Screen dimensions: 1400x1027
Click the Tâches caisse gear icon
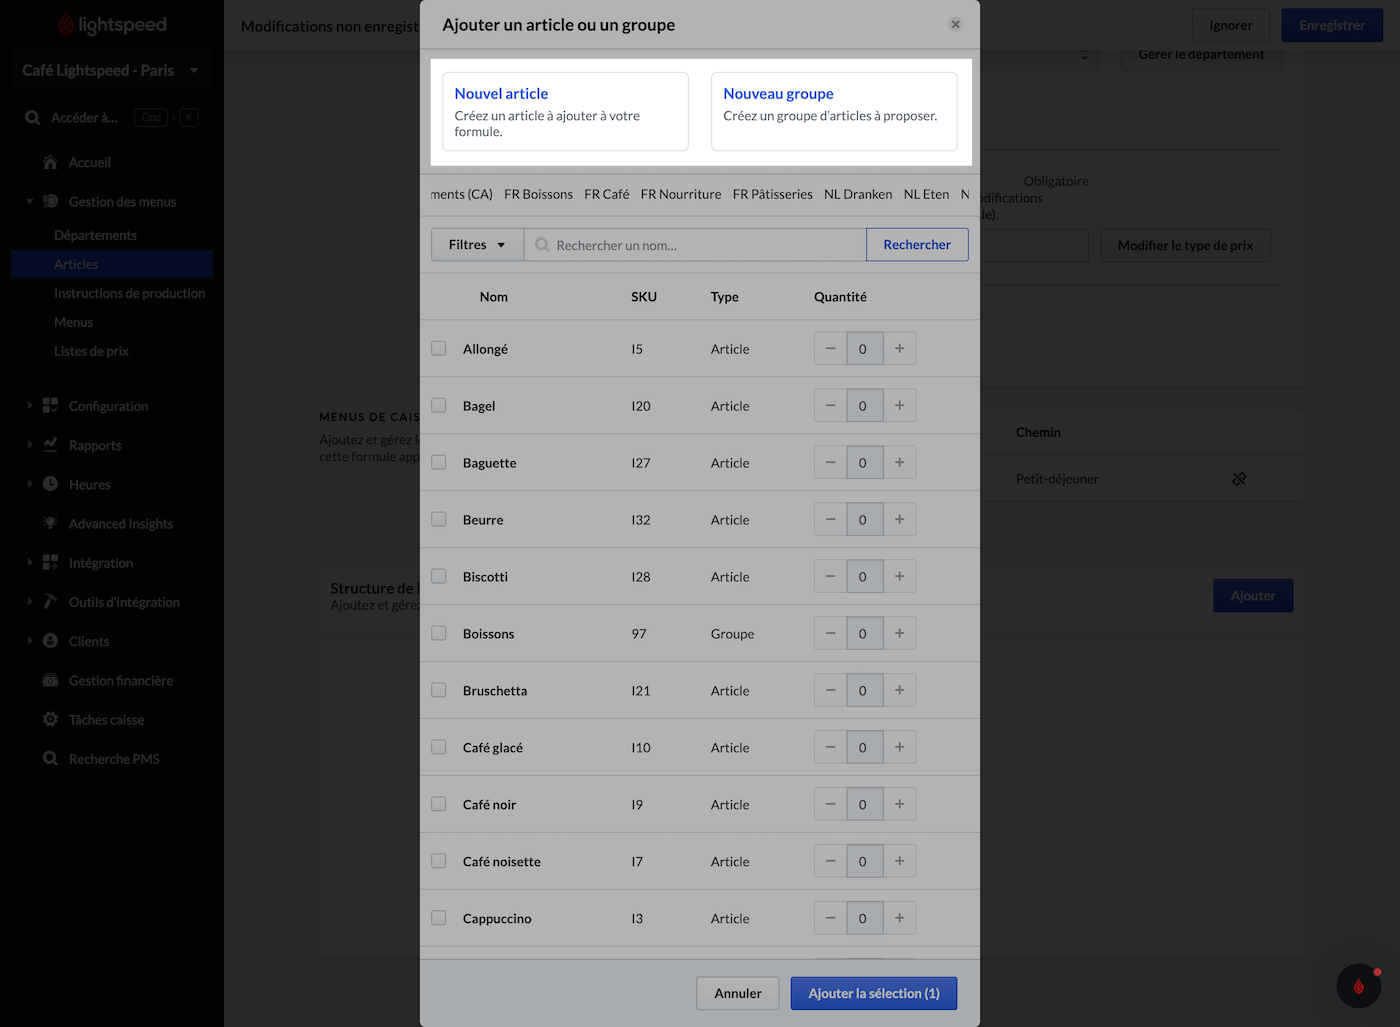pos(50,719)
